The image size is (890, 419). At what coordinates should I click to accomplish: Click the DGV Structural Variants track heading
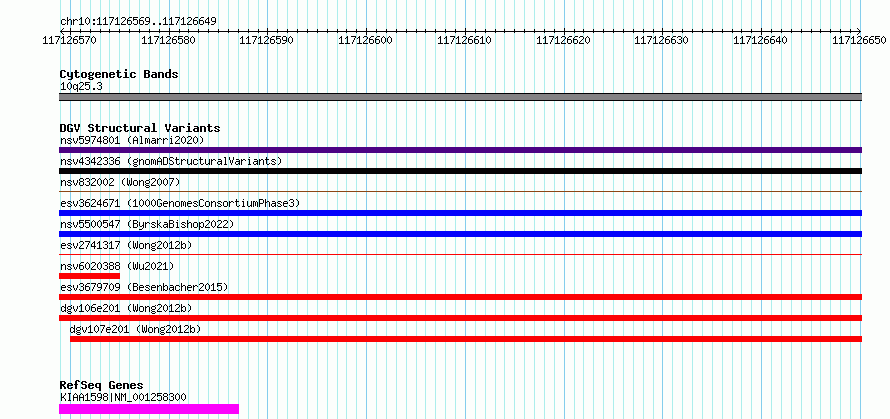140,128
